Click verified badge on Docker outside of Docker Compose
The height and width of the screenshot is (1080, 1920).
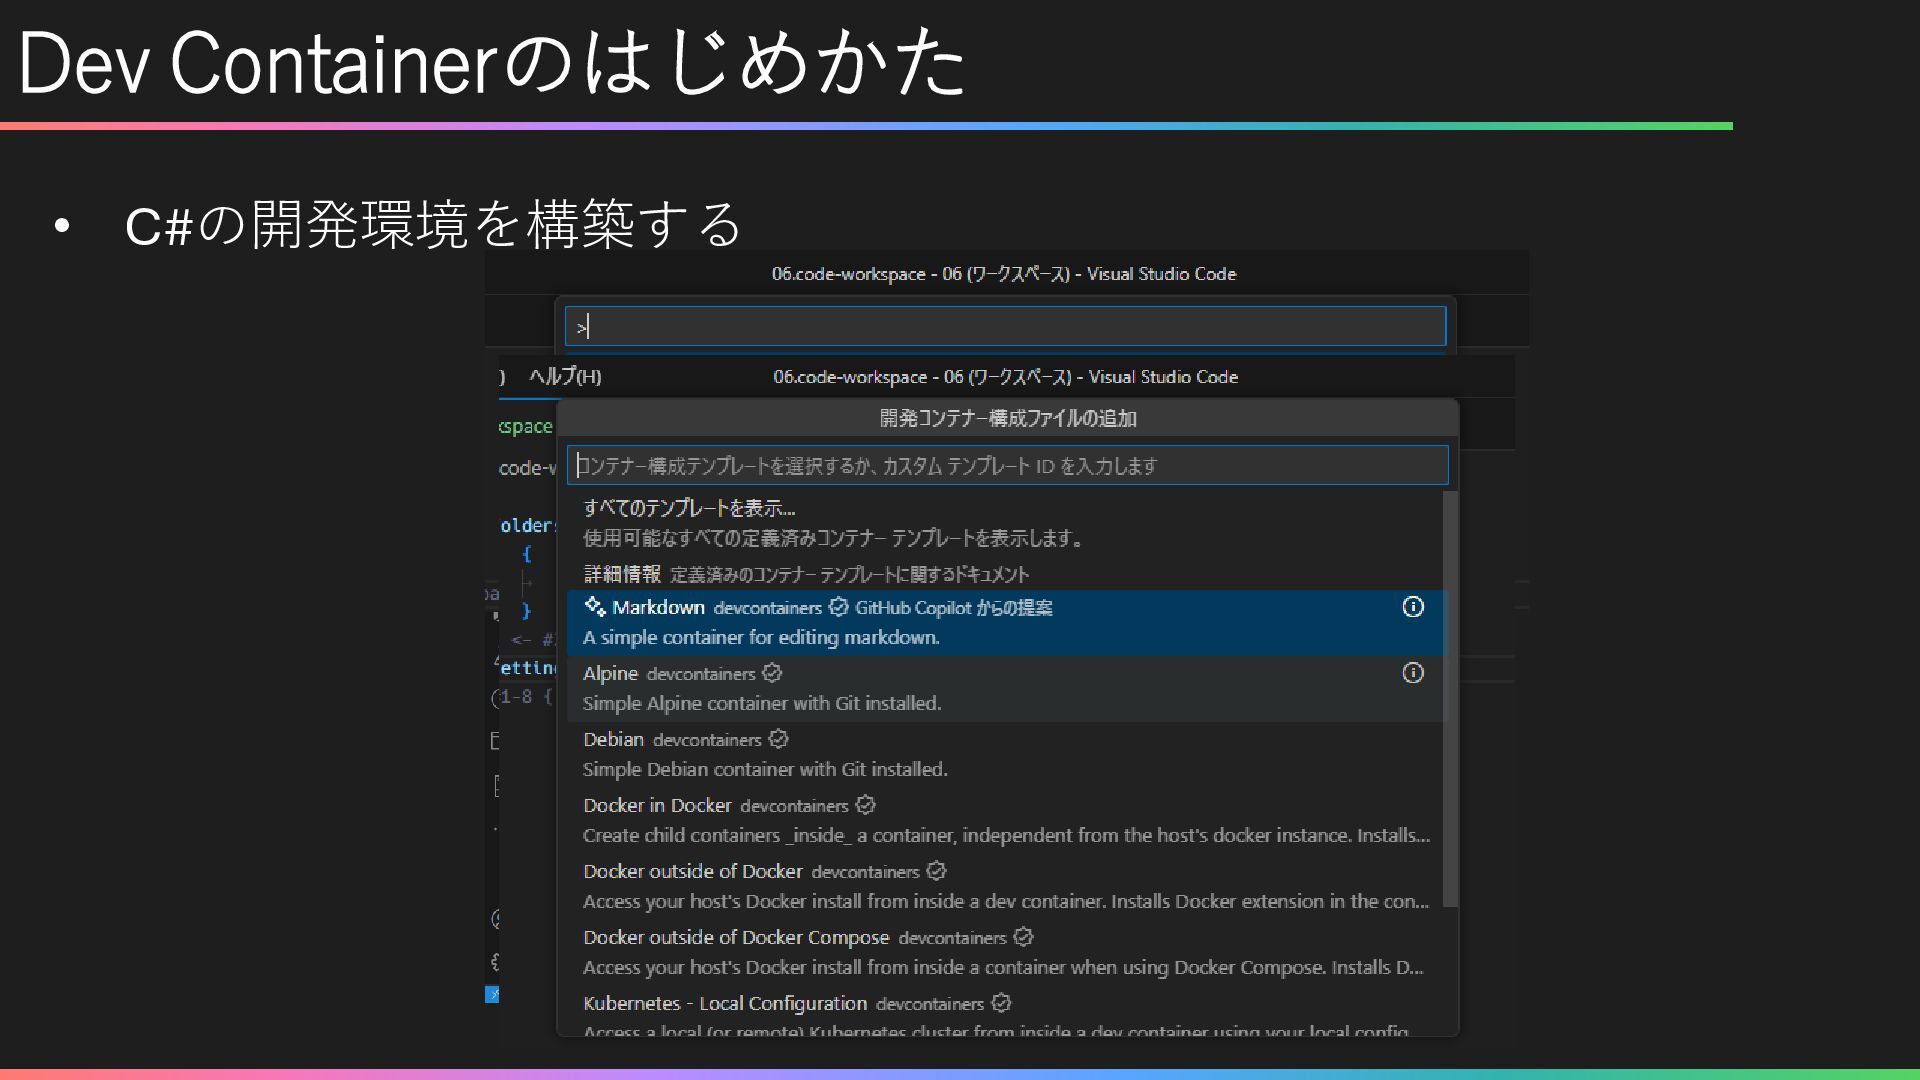point(1023,937)
